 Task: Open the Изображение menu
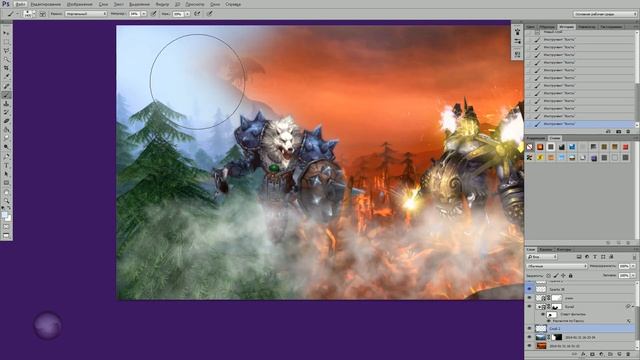point(80,4)
